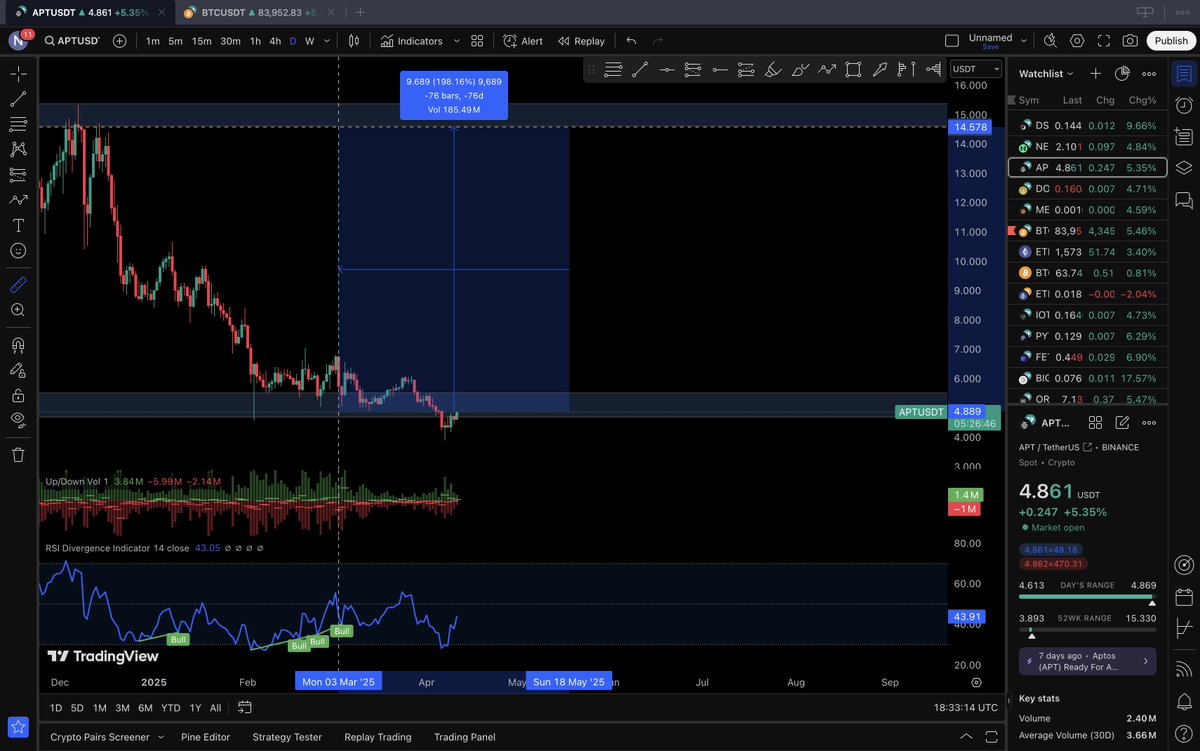Viewport: 1200px width, 751px height.
Task: Open the Alerts clock panel in right sidebar
Action: tap(1184, 105)
